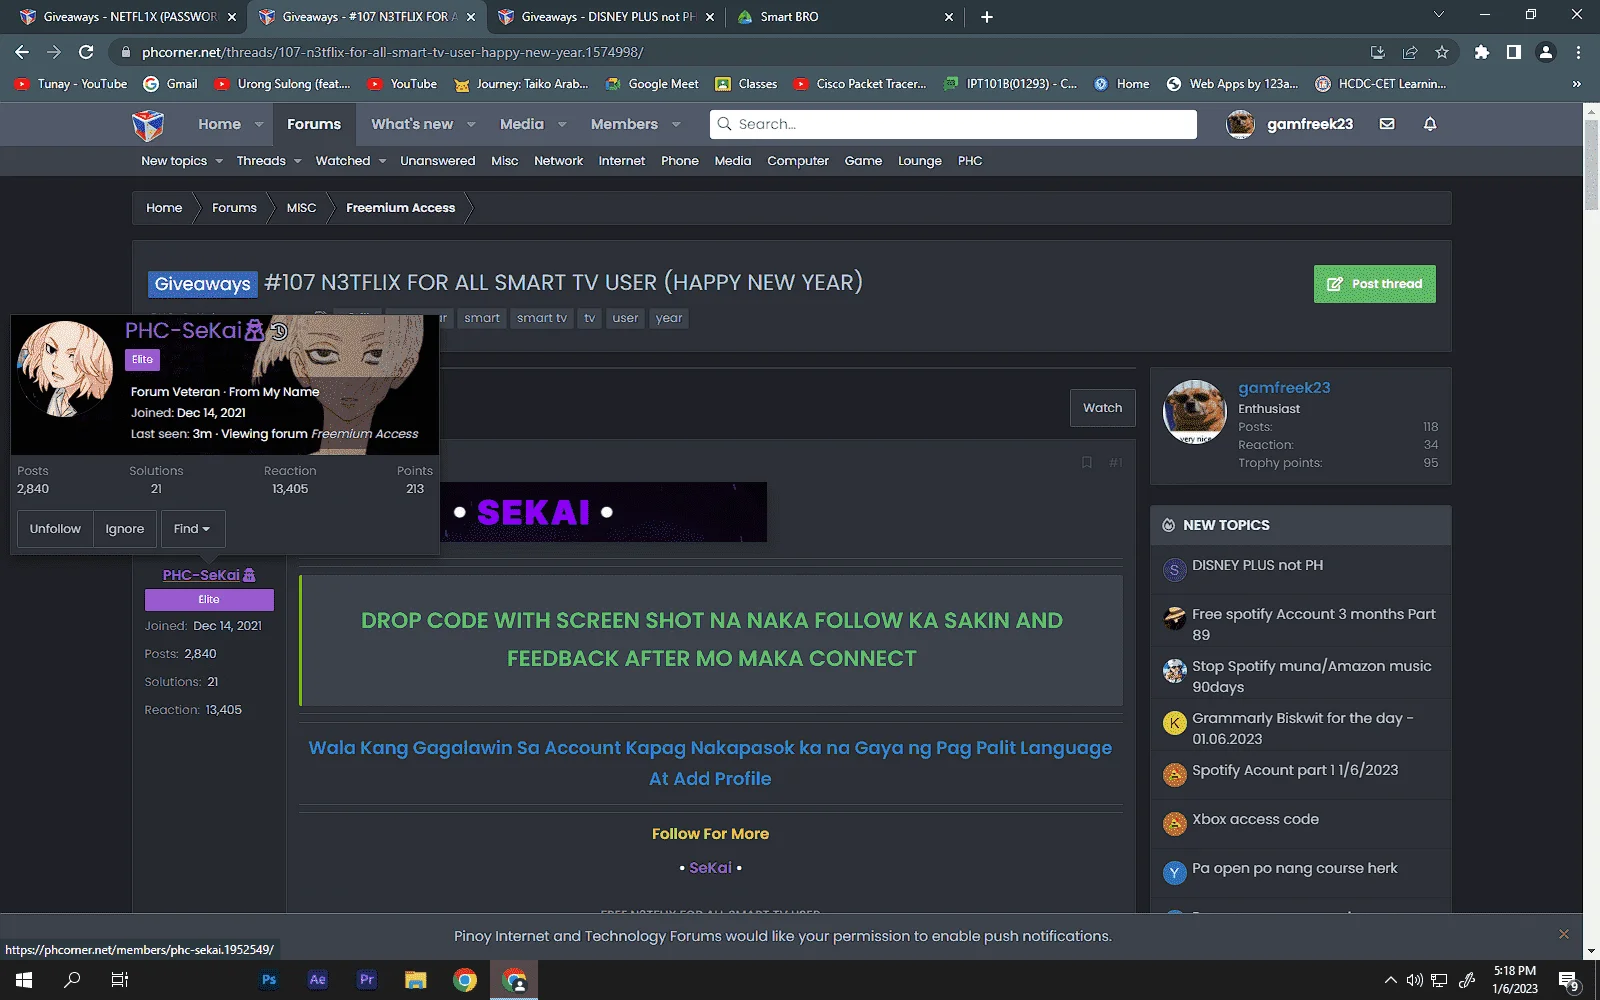Screen dimensions: 1600x1000
Task: Show hidden system tray icons
Action: point(1390,980)
